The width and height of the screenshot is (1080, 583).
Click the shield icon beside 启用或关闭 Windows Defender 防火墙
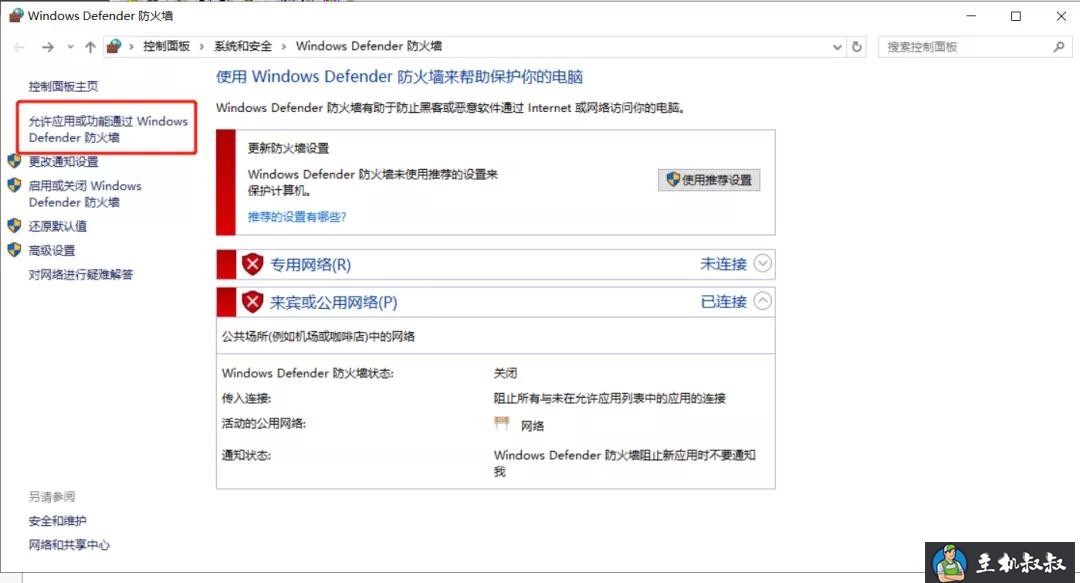pyautogui.click(x=14, y=185)
